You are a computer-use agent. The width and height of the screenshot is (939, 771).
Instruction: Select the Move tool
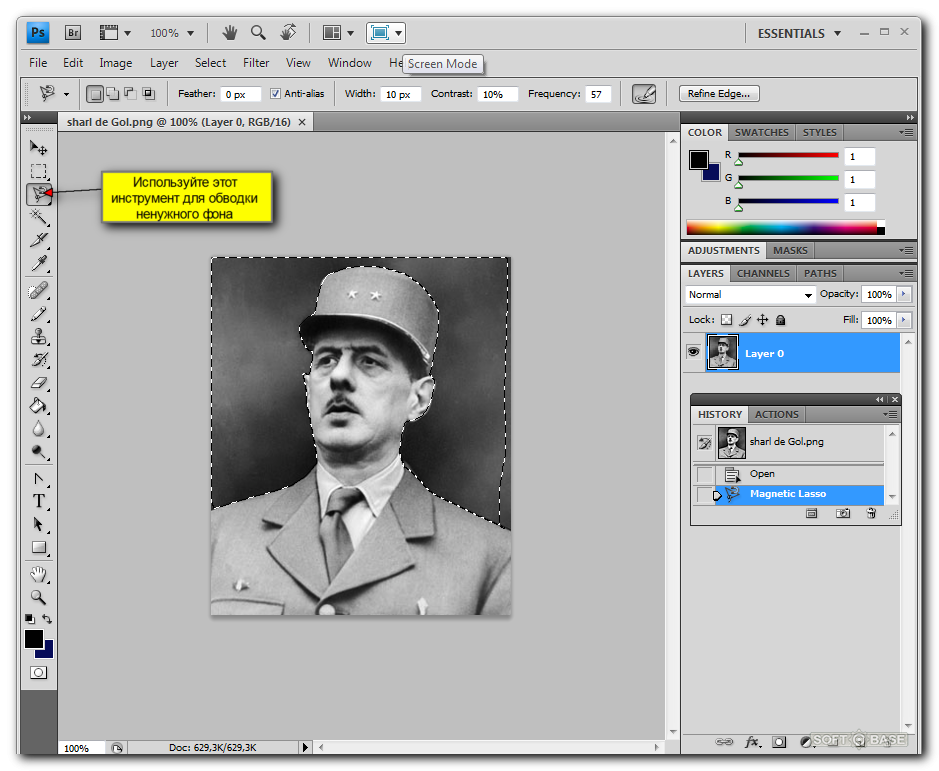[x=38, y=147]
